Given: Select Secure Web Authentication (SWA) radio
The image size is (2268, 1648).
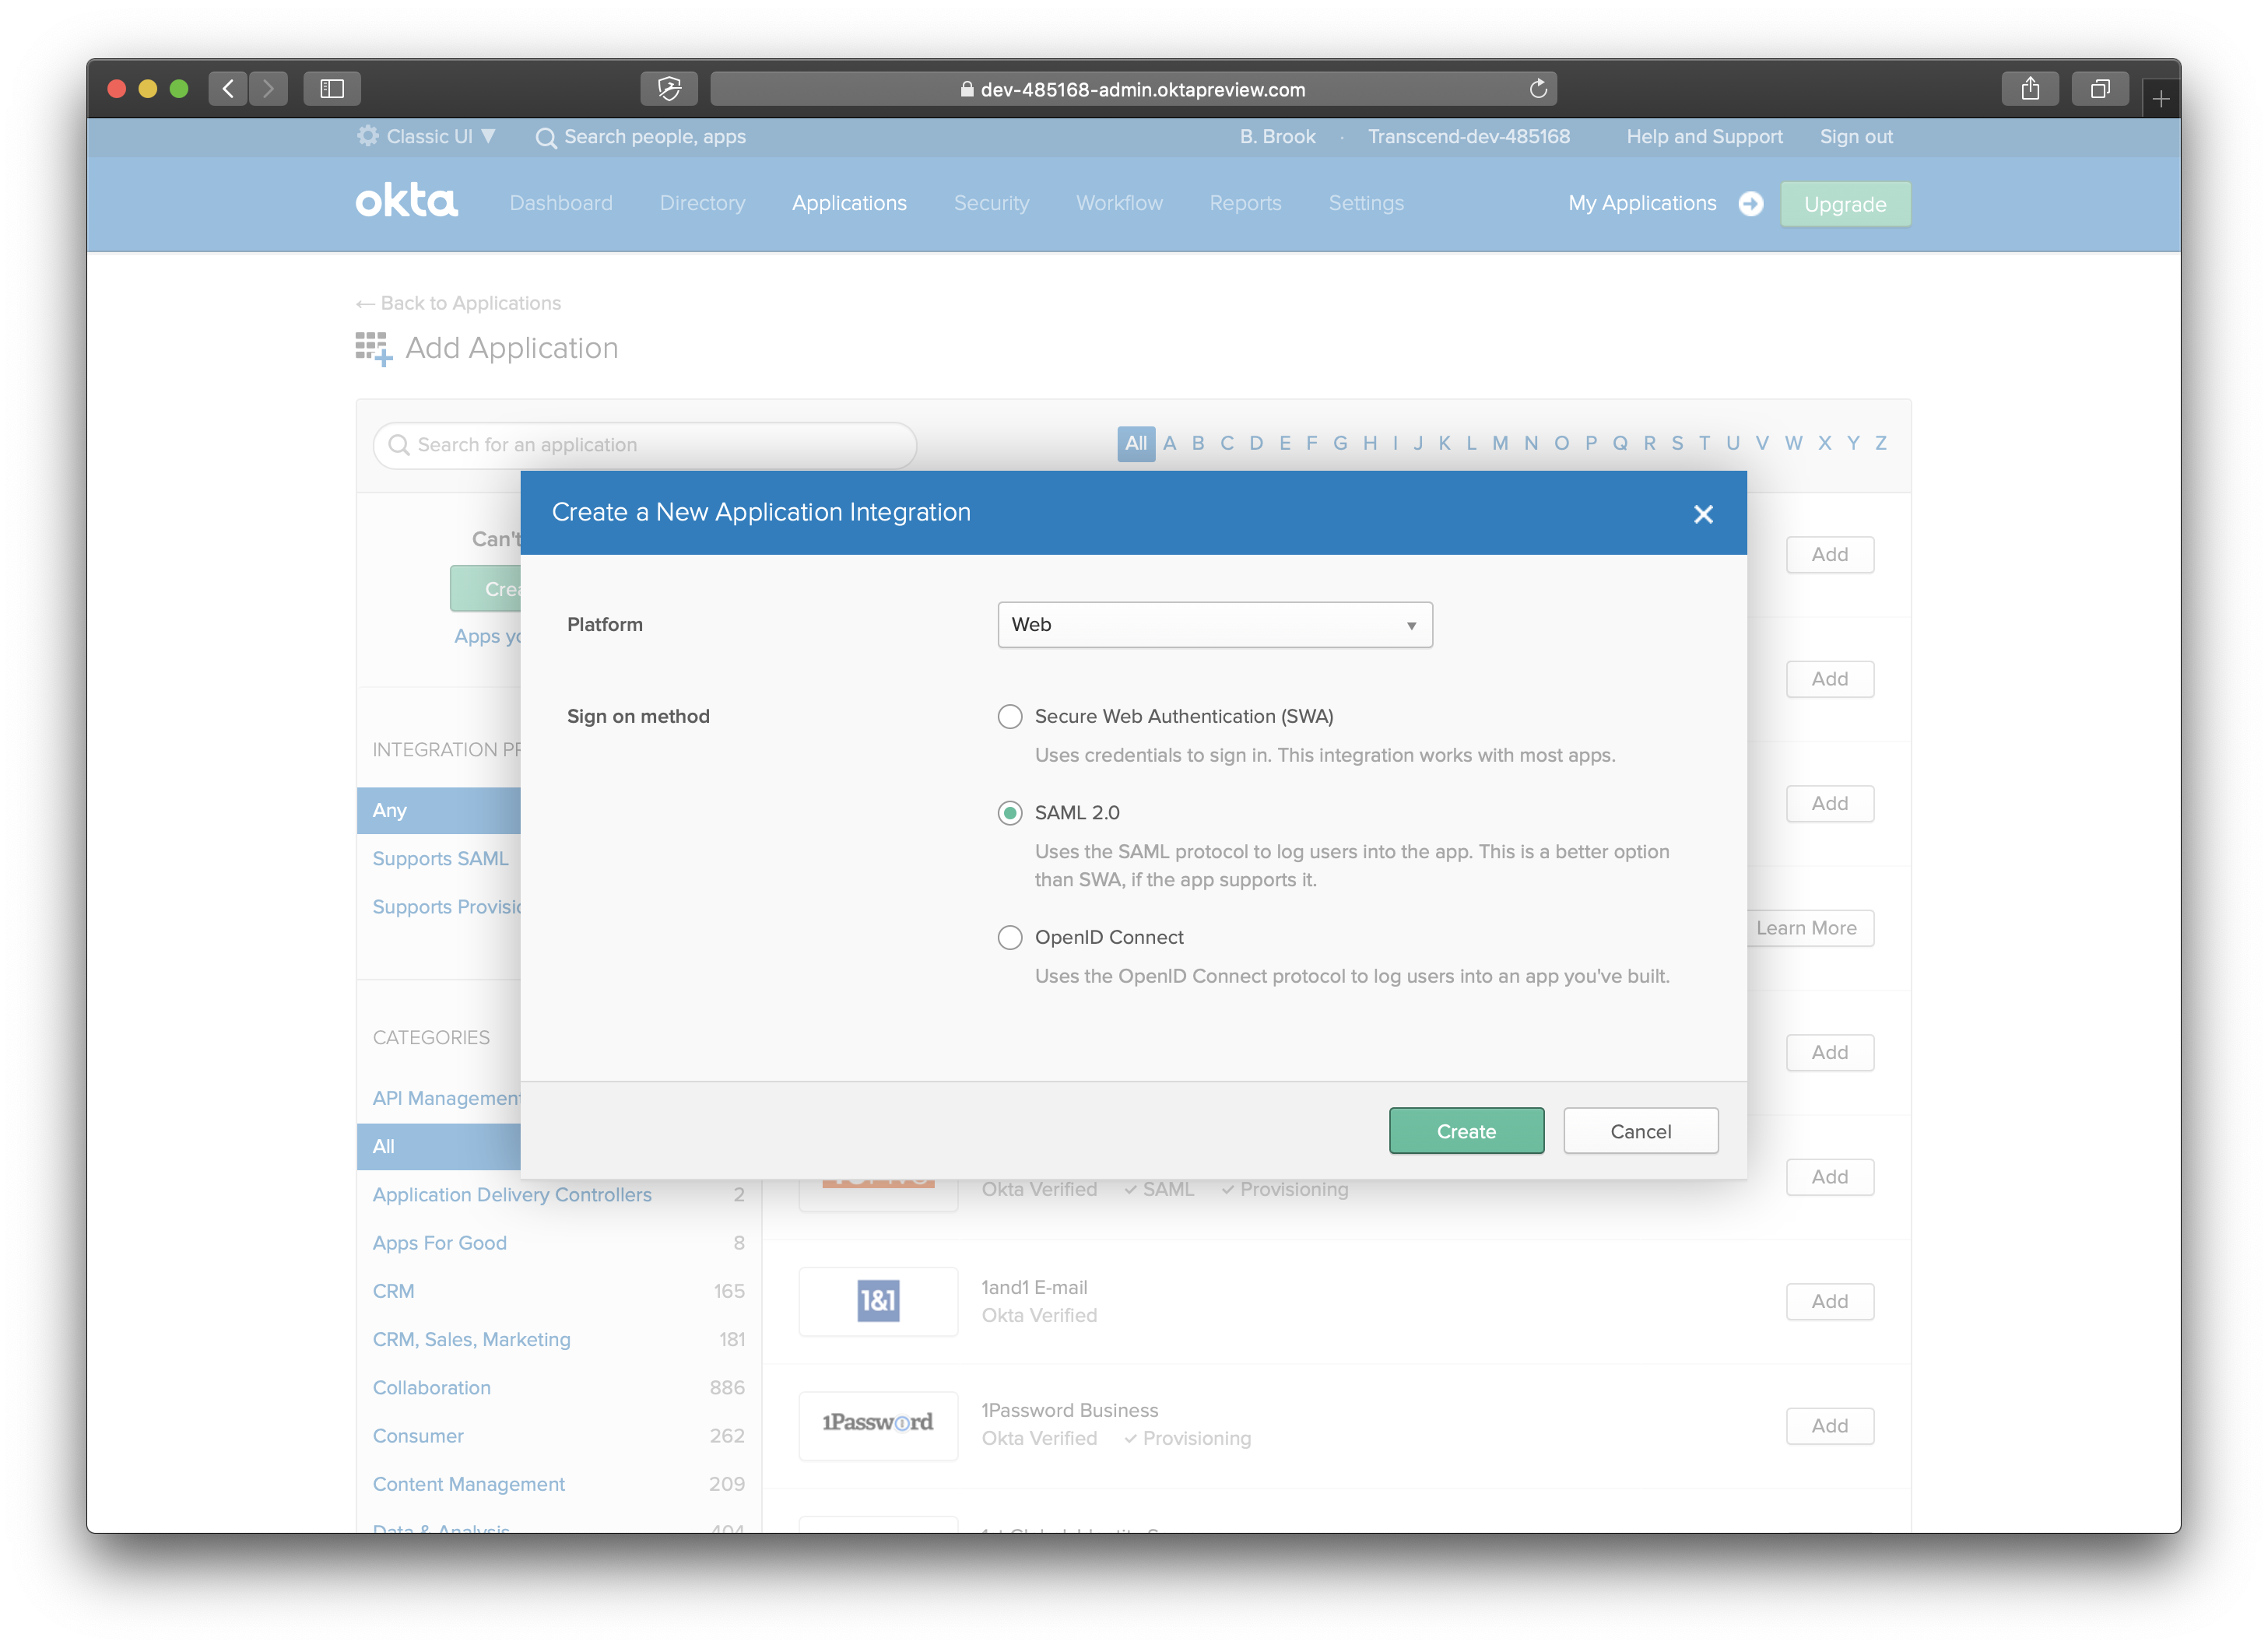Looking at the screenshot, I should coord(1010,716).
